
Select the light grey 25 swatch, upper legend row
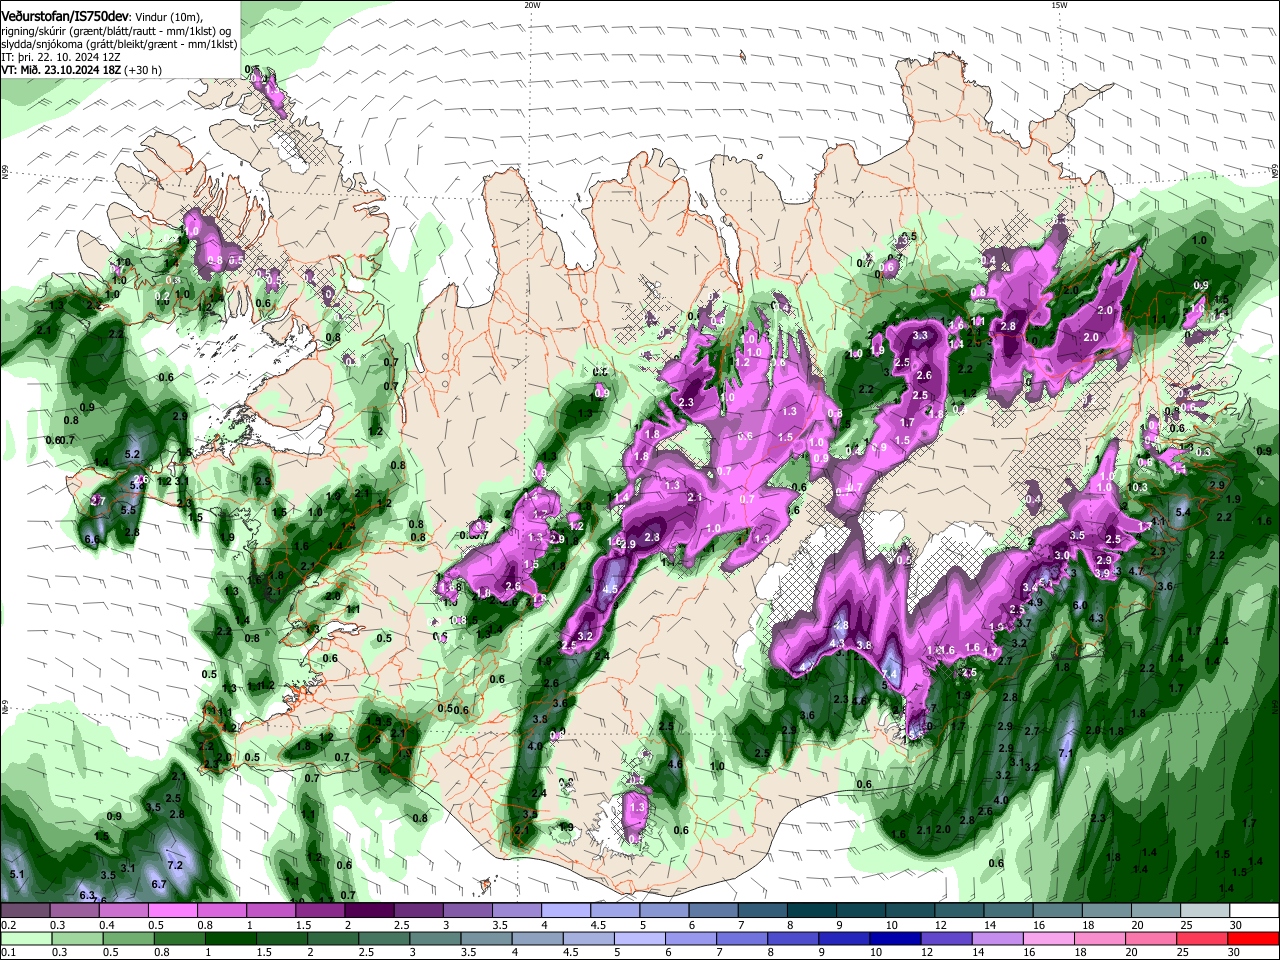coord(1205,910)
